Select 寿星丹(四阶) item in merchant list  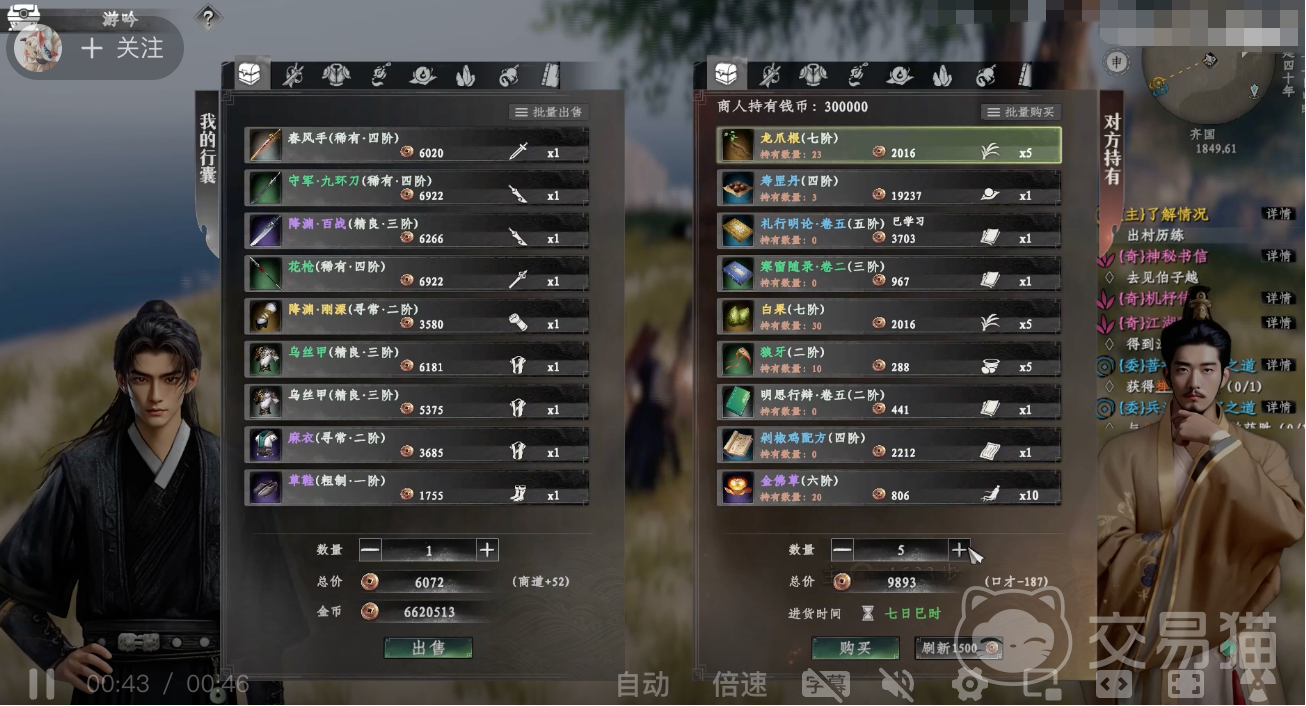coord(889,188)
